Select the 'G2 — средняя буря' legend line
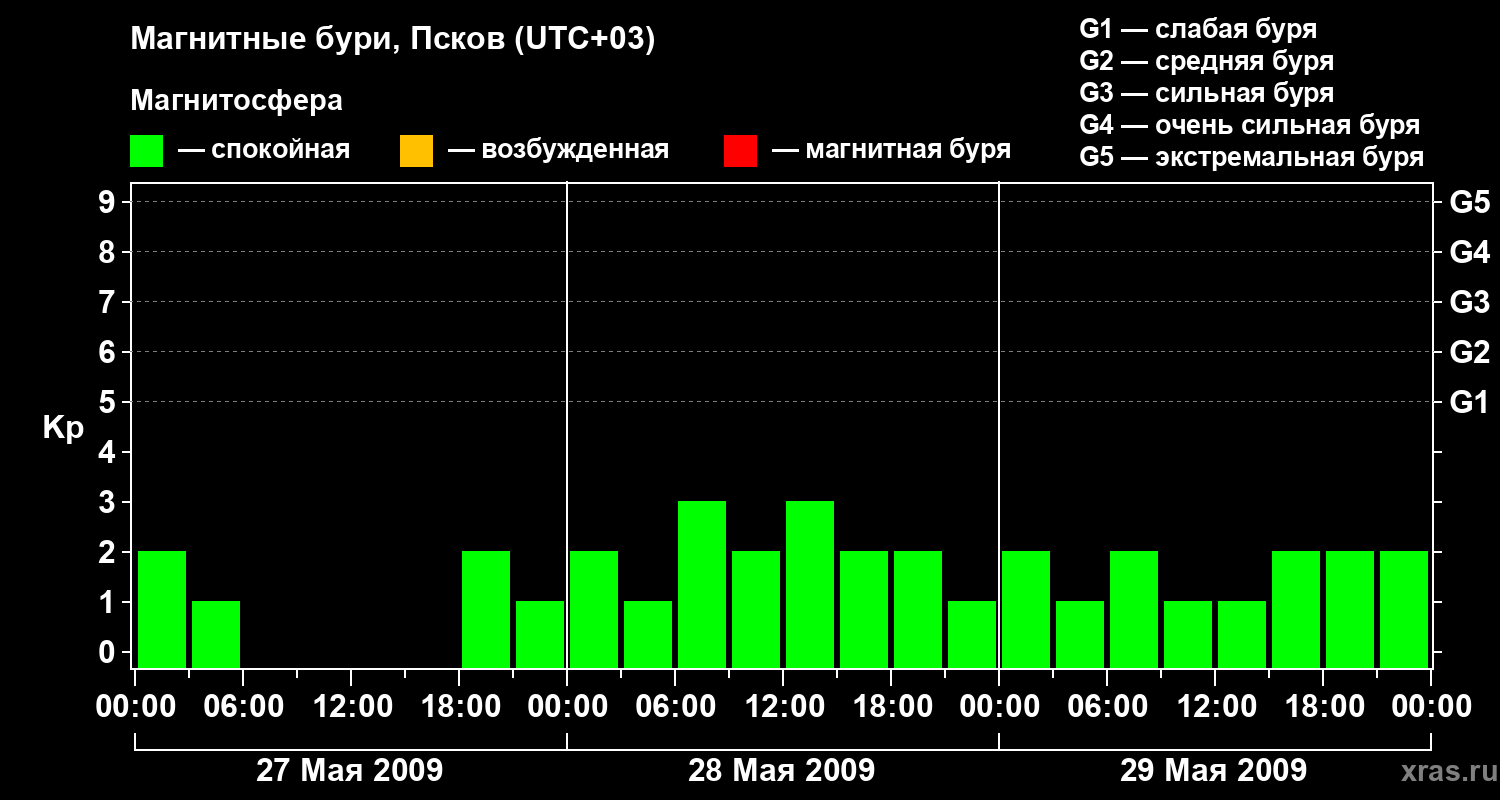 [x=1207, y=61]
